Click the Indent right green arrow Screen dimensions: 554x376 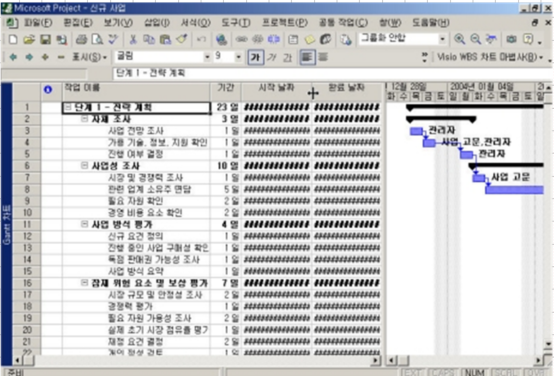tap(29, 57)
